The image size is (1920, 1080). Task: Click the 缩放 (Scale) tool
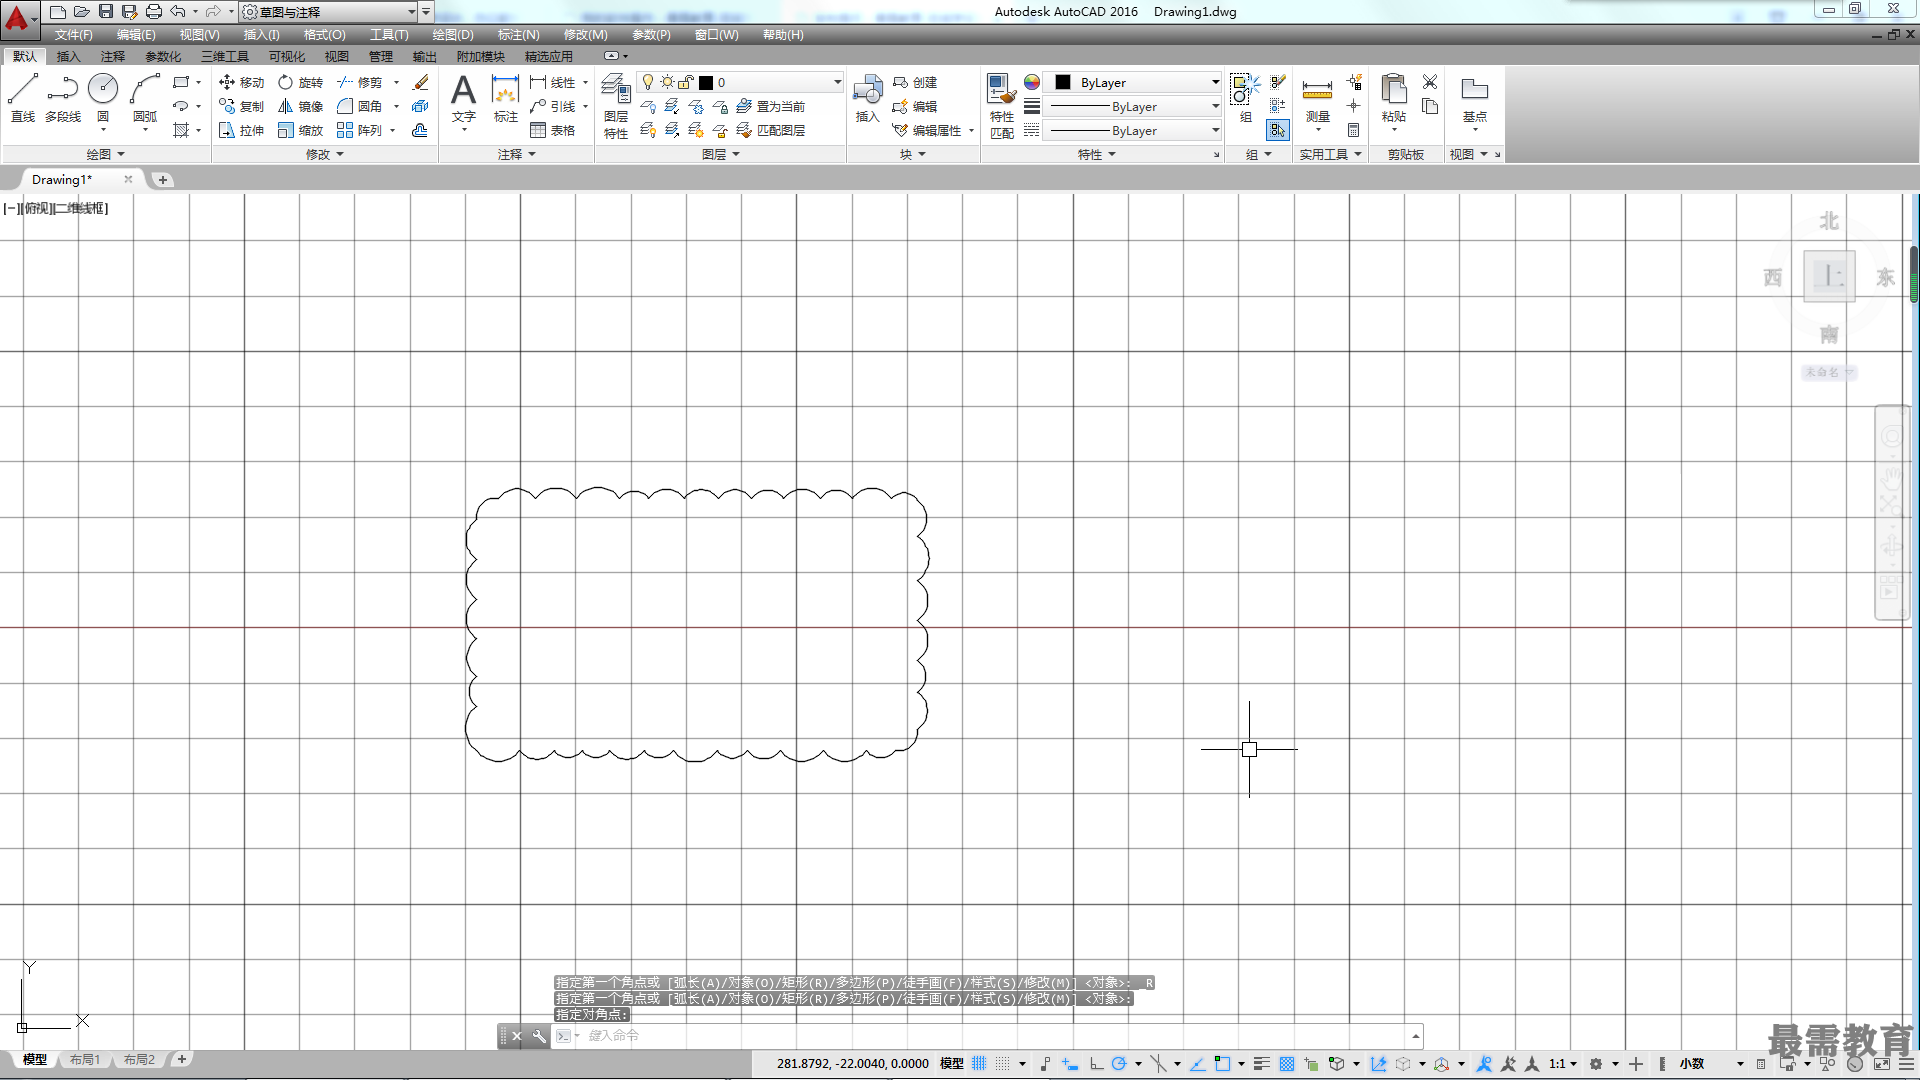300,130
